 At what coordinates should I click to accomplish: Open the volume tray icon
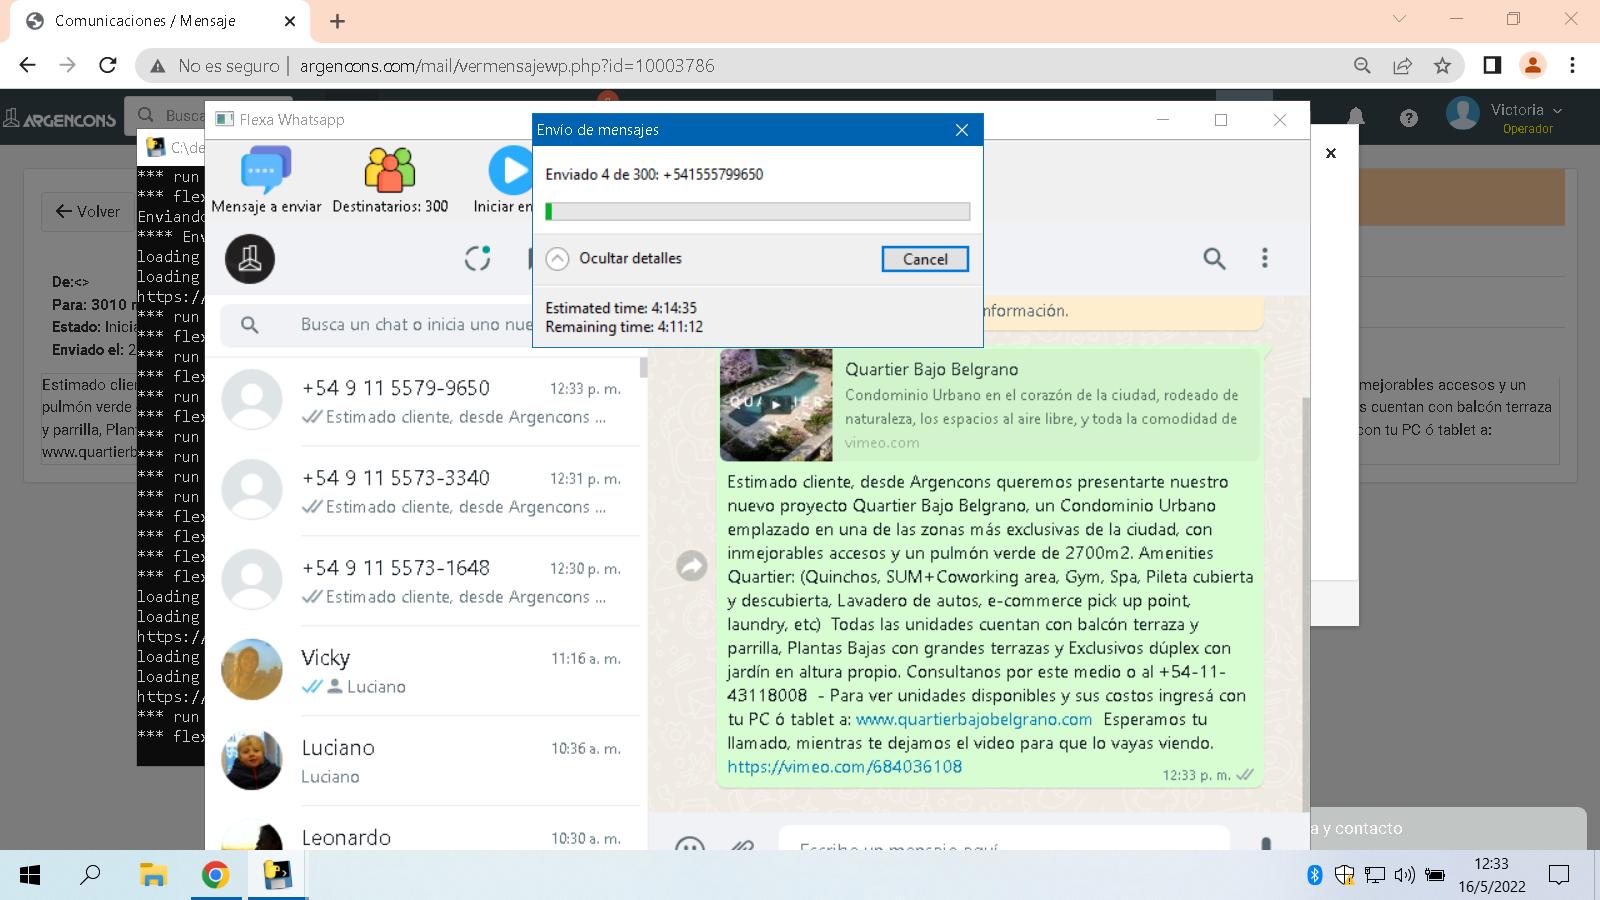[1404, 875]
